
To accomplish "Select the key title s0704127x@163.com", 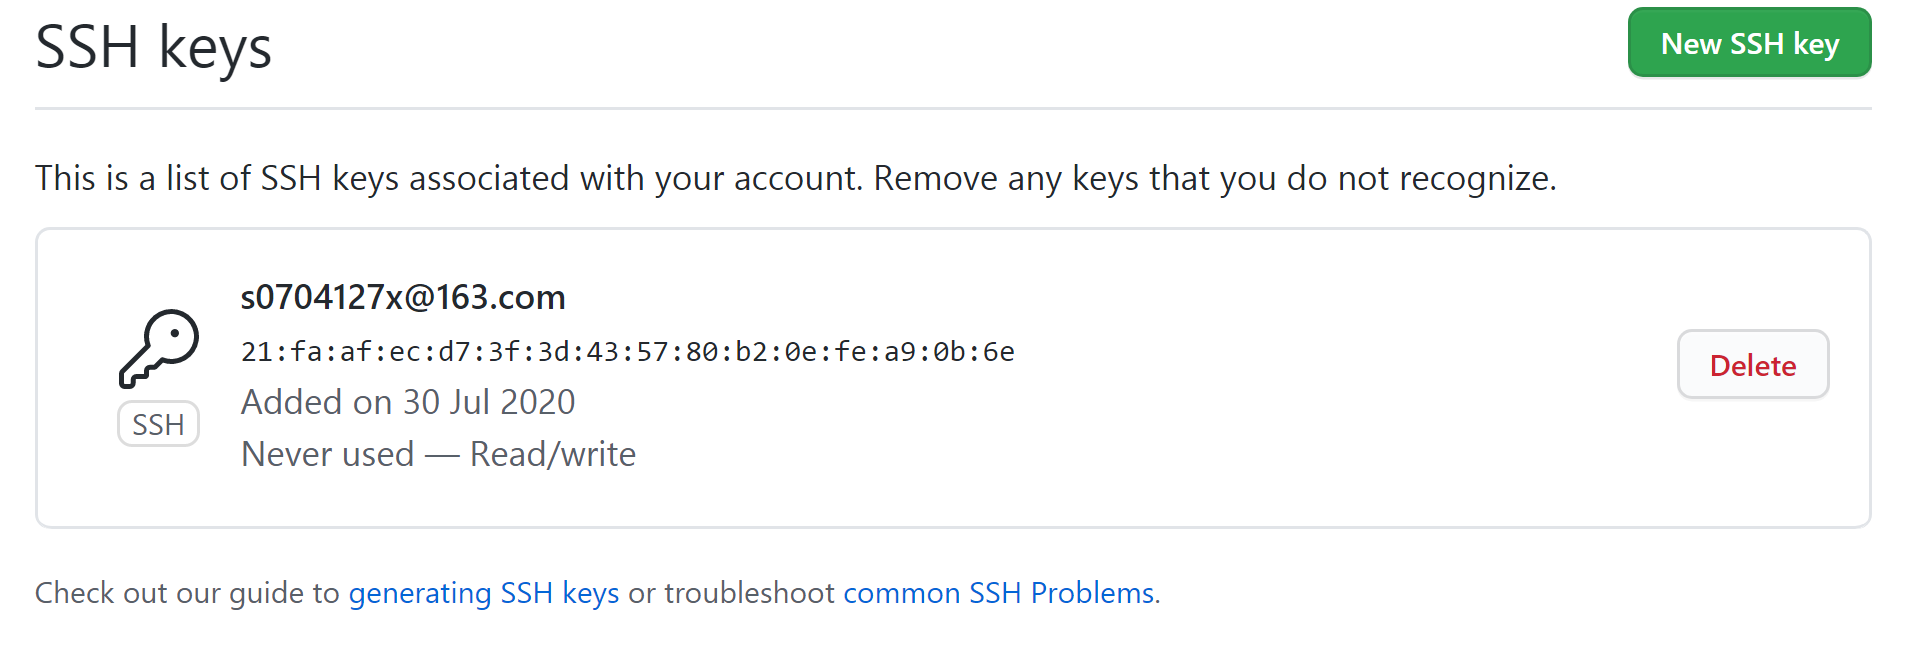I will click(x=403, y=297).
